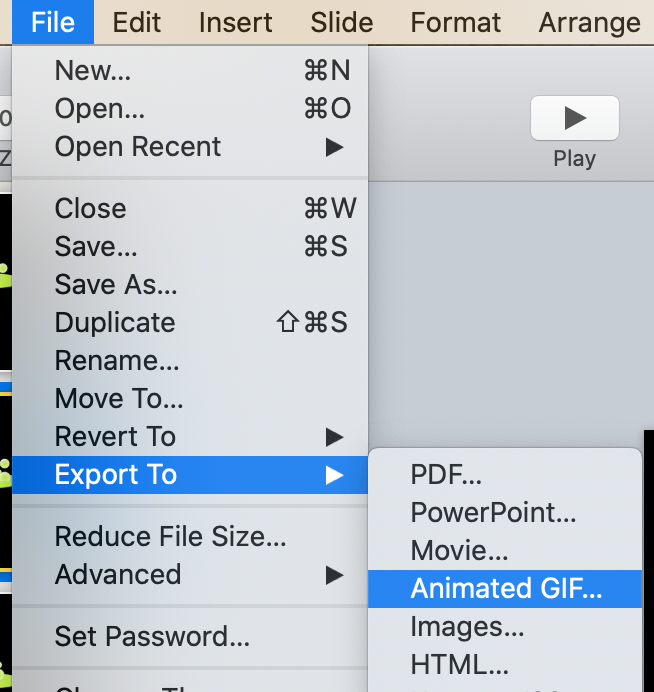
Task: Select Rename… menu item
Action: 117,360
